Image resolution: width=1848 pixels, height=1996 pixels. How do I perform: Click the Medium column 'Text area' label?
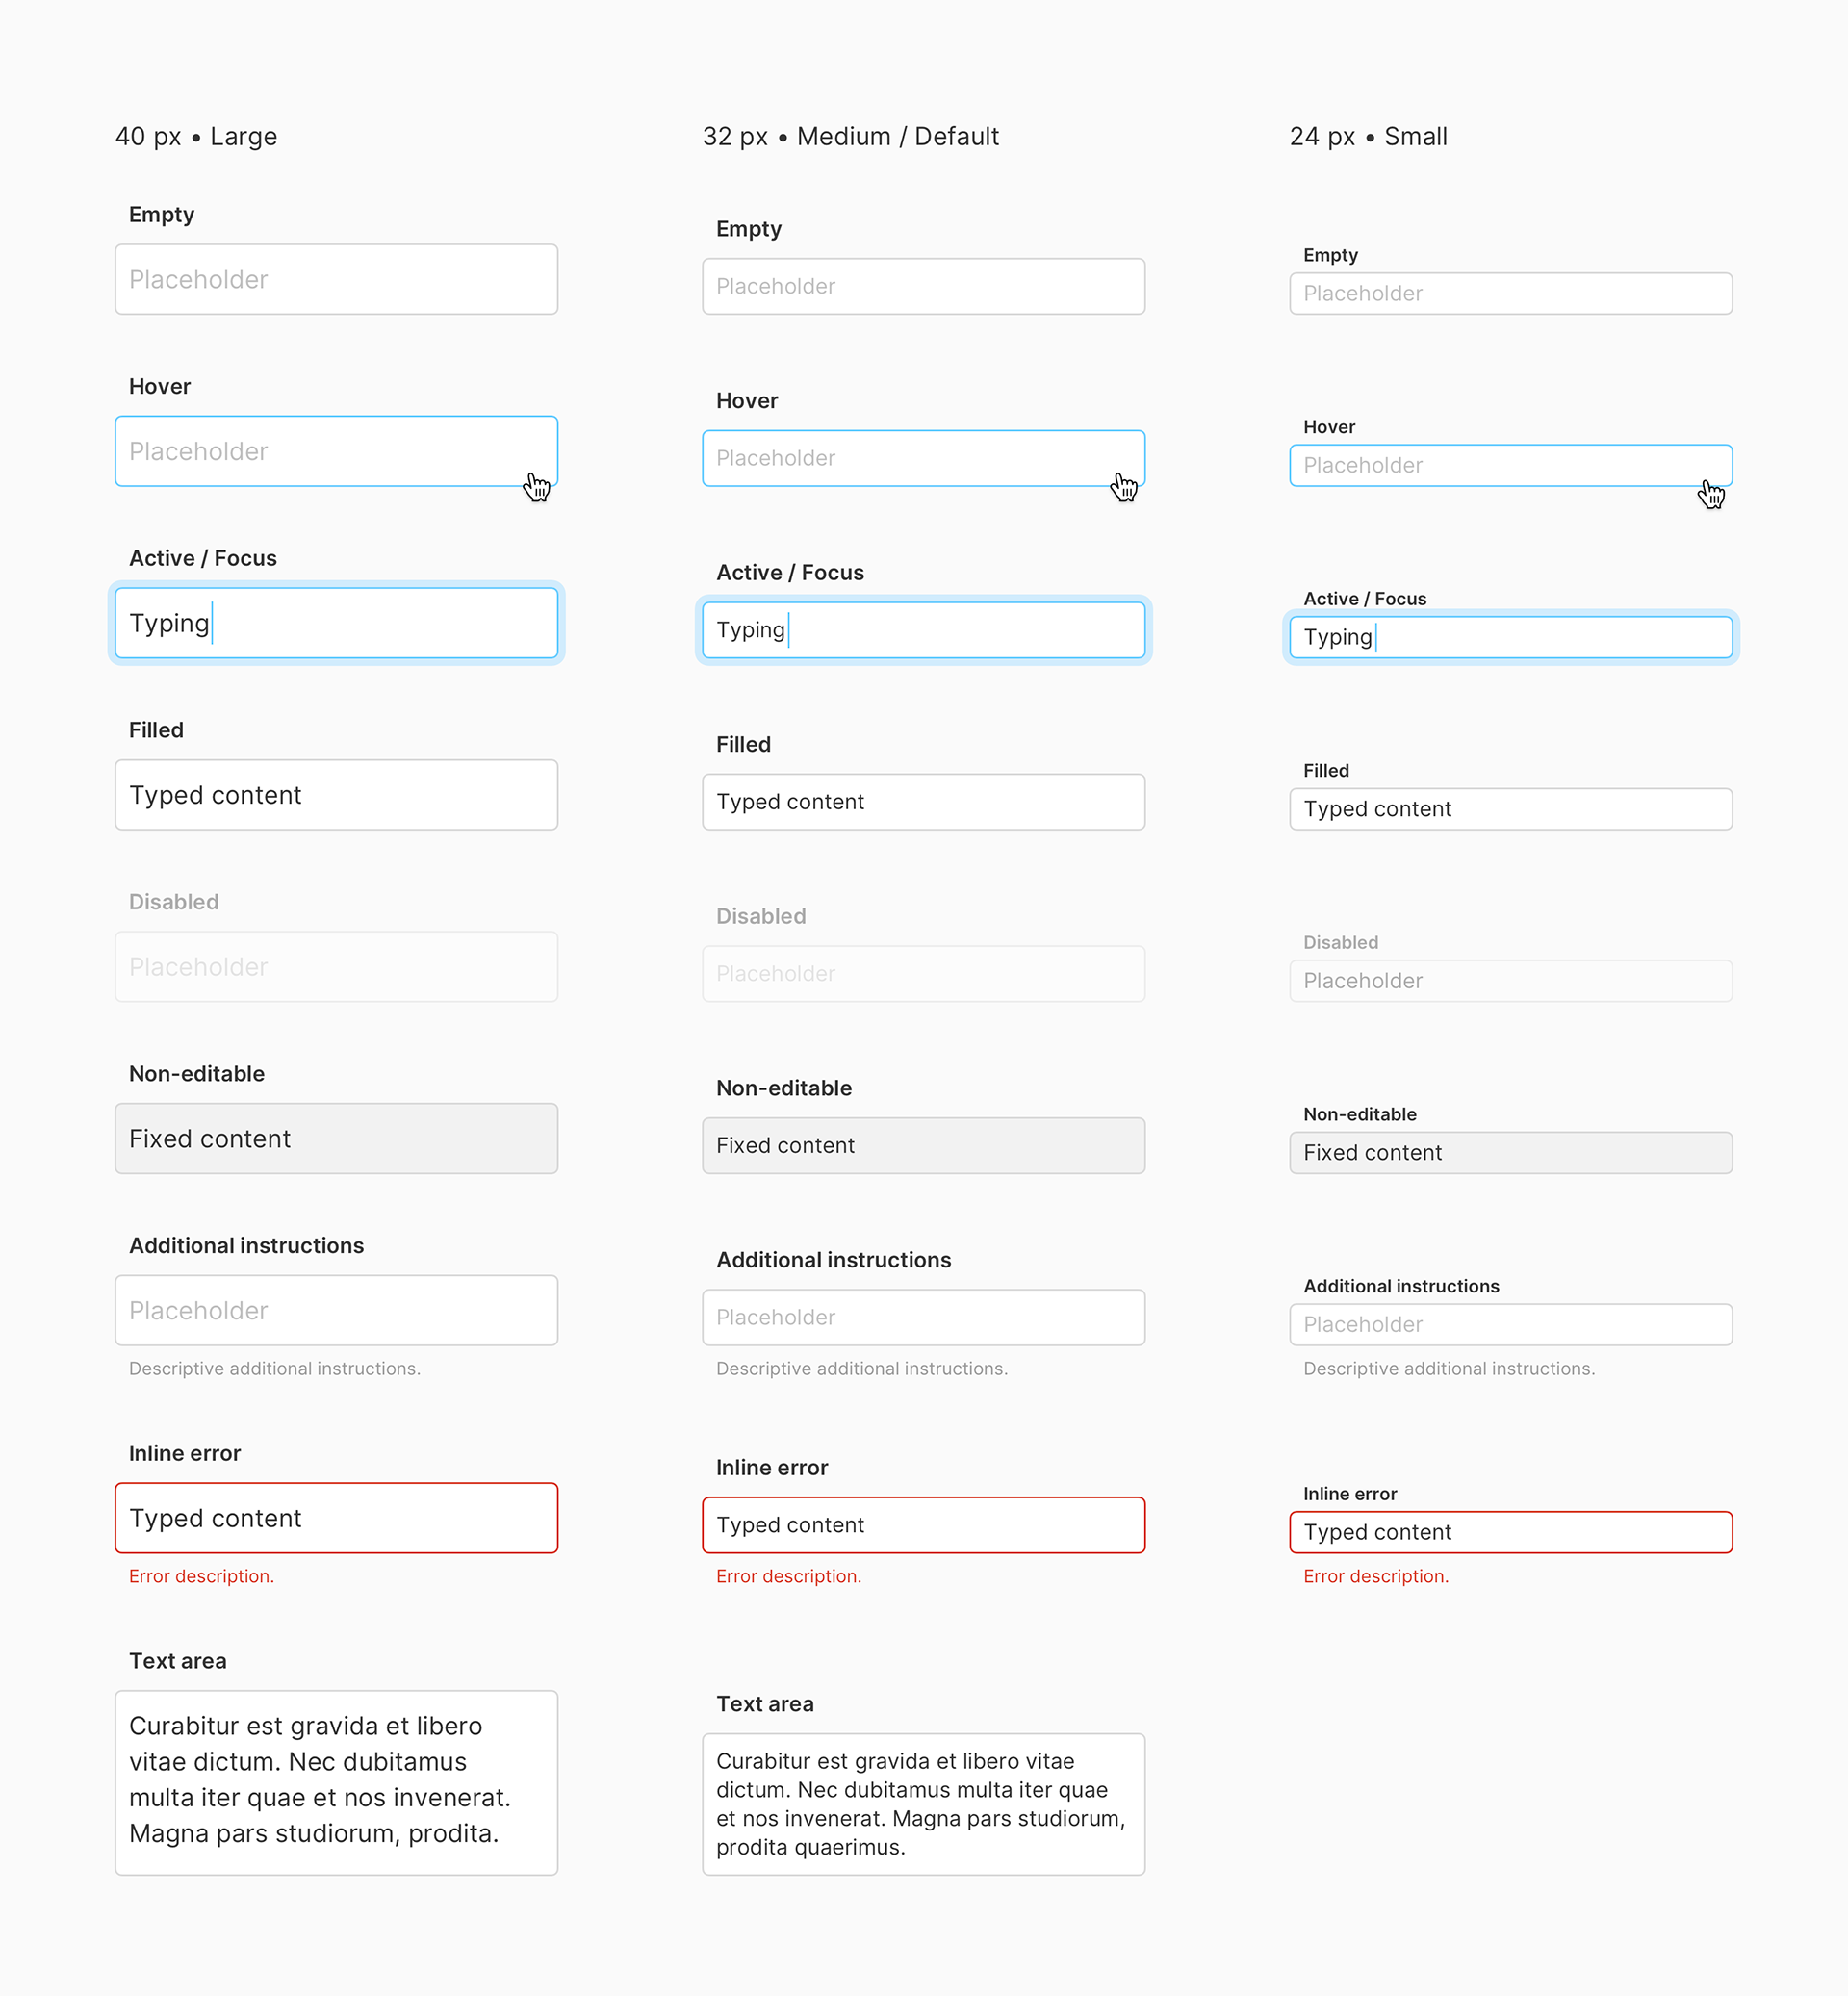[765, 1704]
